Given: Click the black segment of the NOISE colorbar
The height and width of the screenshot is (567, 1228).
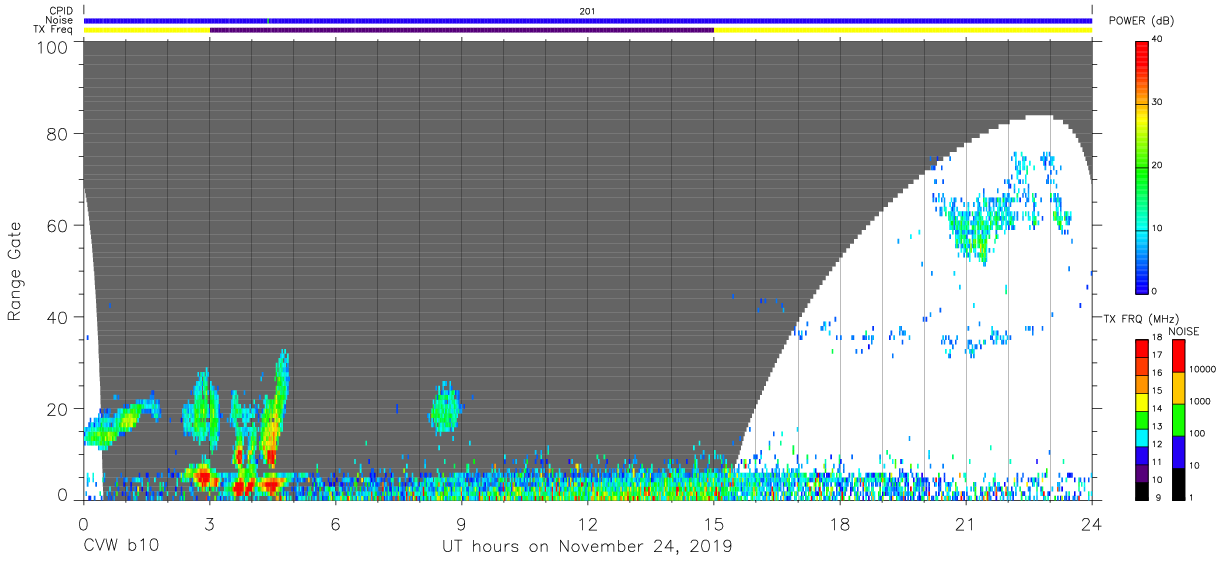Looking at the screenshot, I should pyautogui.click(x=1177, y=483).
